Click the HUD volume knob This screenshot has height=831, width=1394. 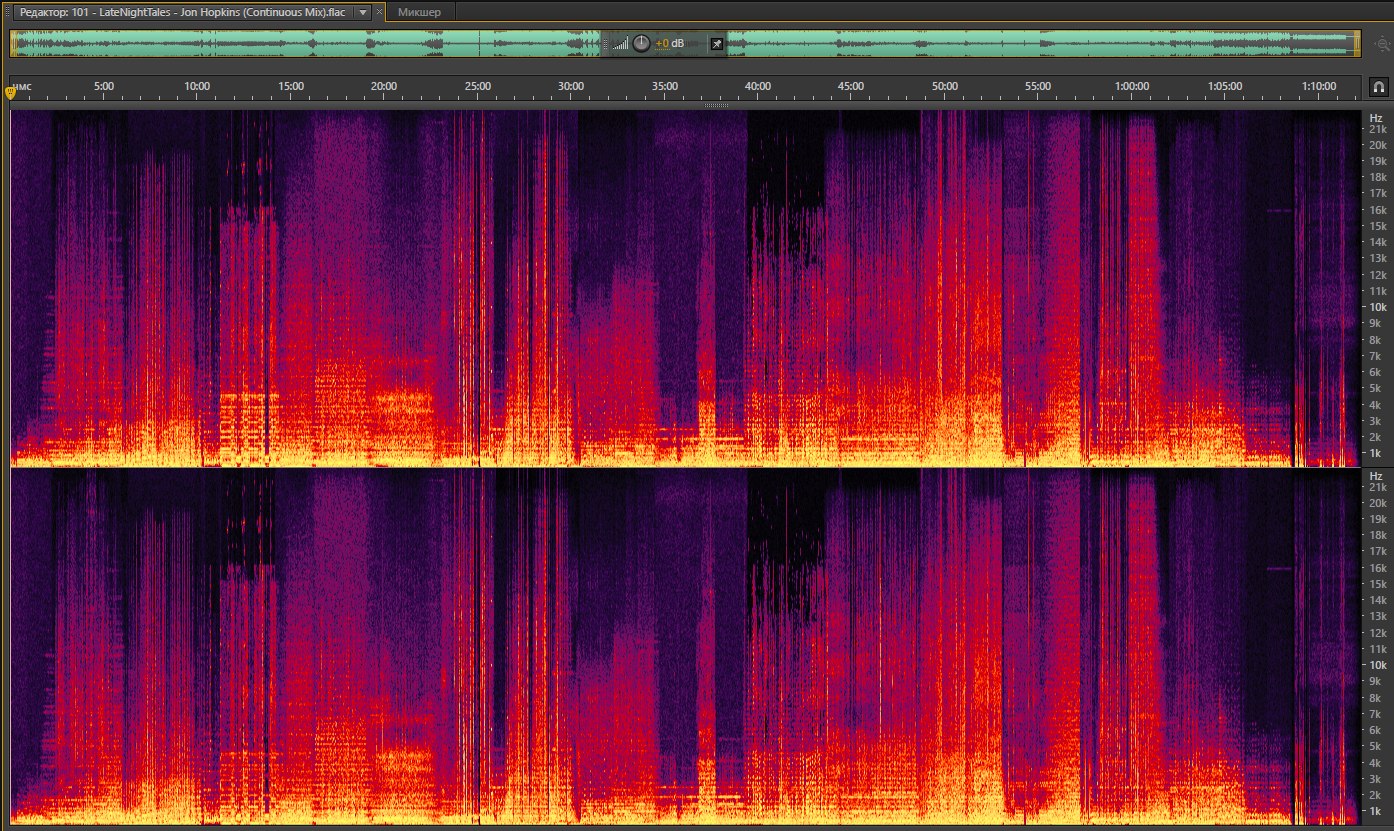[641, 43]
